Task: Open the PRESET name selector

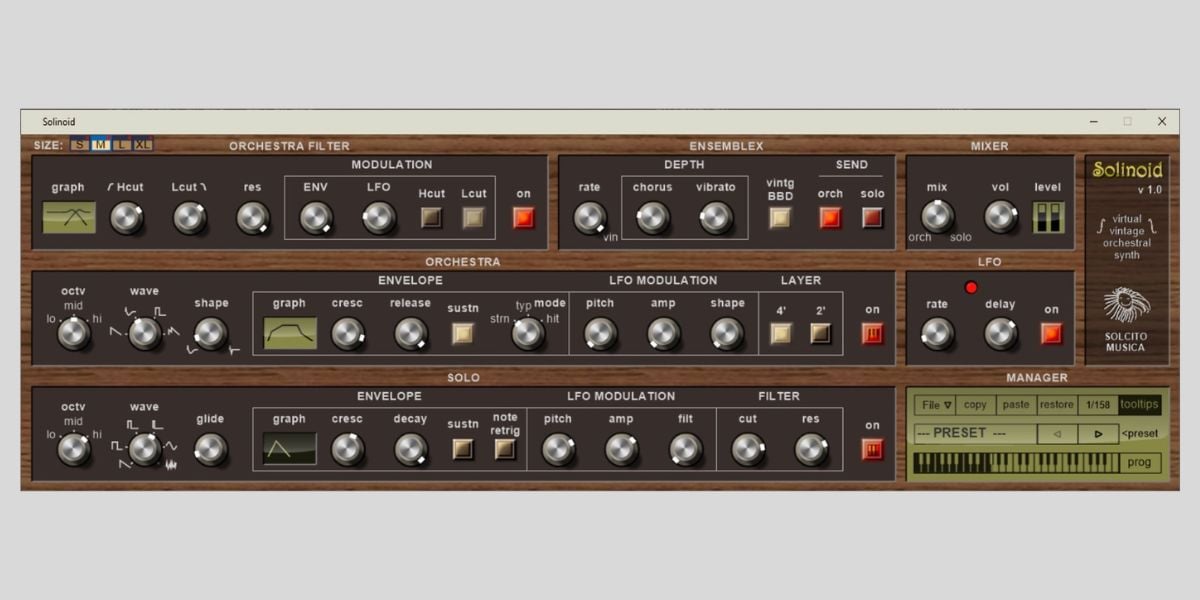Action: pyautogui.click(x=974, y=434)
